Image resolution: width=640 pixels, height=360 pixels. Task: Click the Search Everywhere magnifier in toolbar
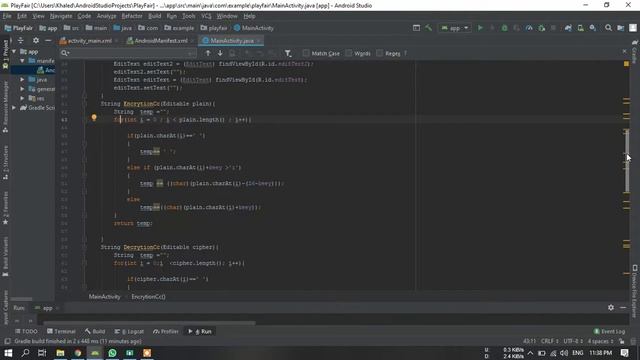[x=608, y=28]
